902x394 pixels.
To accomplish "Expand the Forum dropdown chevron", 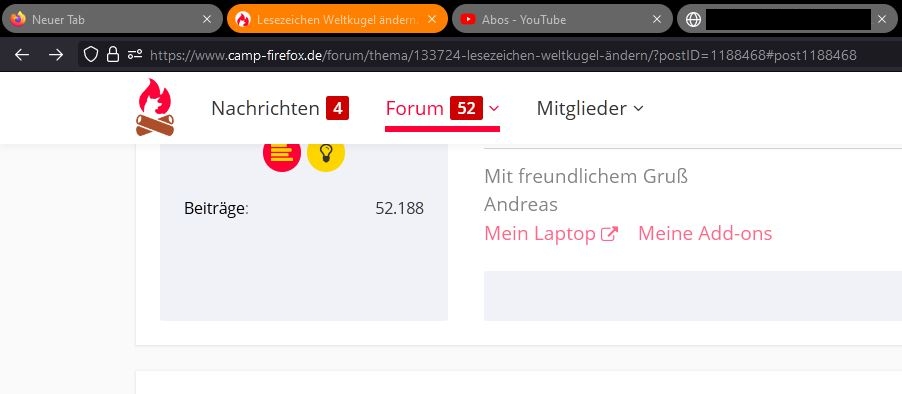I will coord(494,108).
